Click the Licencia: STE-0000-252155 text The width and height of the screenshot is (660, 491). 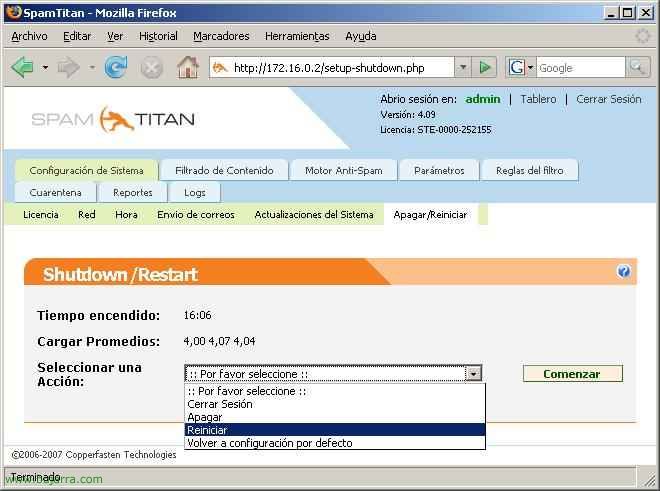click(436, 130)
